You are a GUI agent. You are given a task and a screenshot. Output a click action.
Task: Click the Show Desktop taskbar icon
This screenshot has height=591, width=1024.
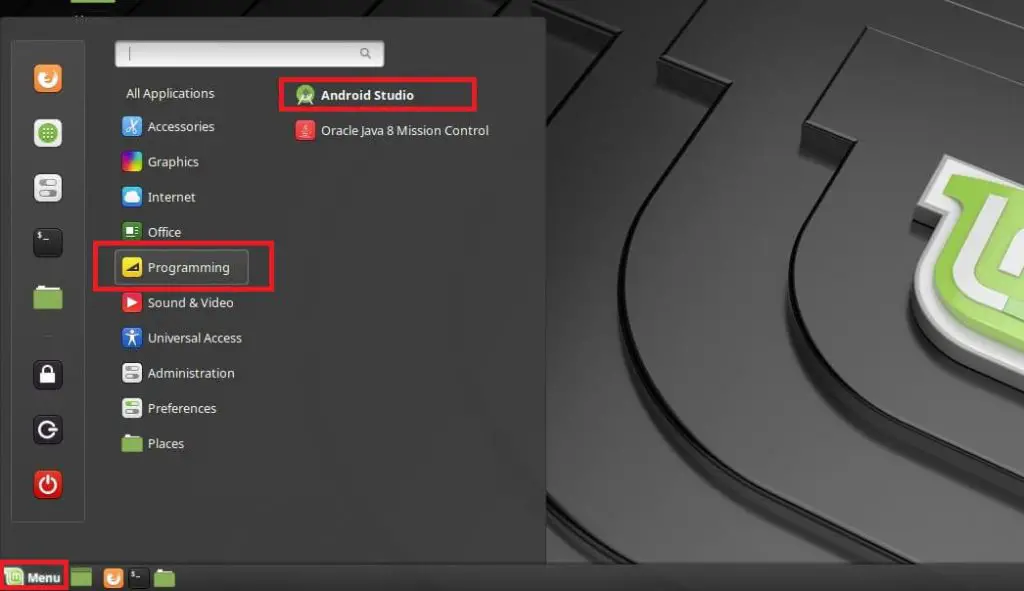click(x=82, y=577)
